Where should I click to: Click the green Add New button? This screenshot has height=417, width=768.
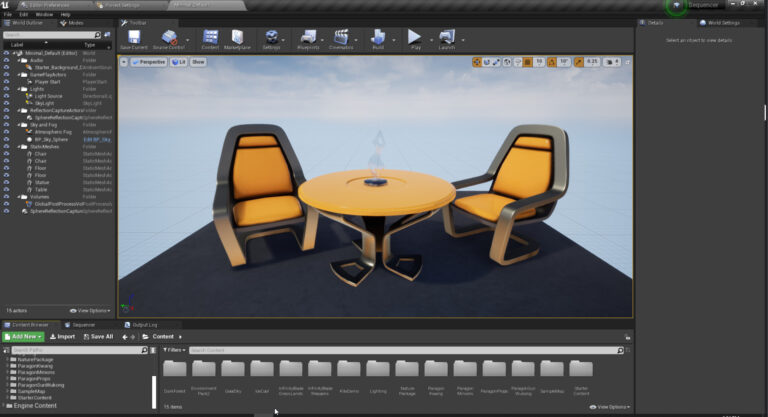[23, 337]
